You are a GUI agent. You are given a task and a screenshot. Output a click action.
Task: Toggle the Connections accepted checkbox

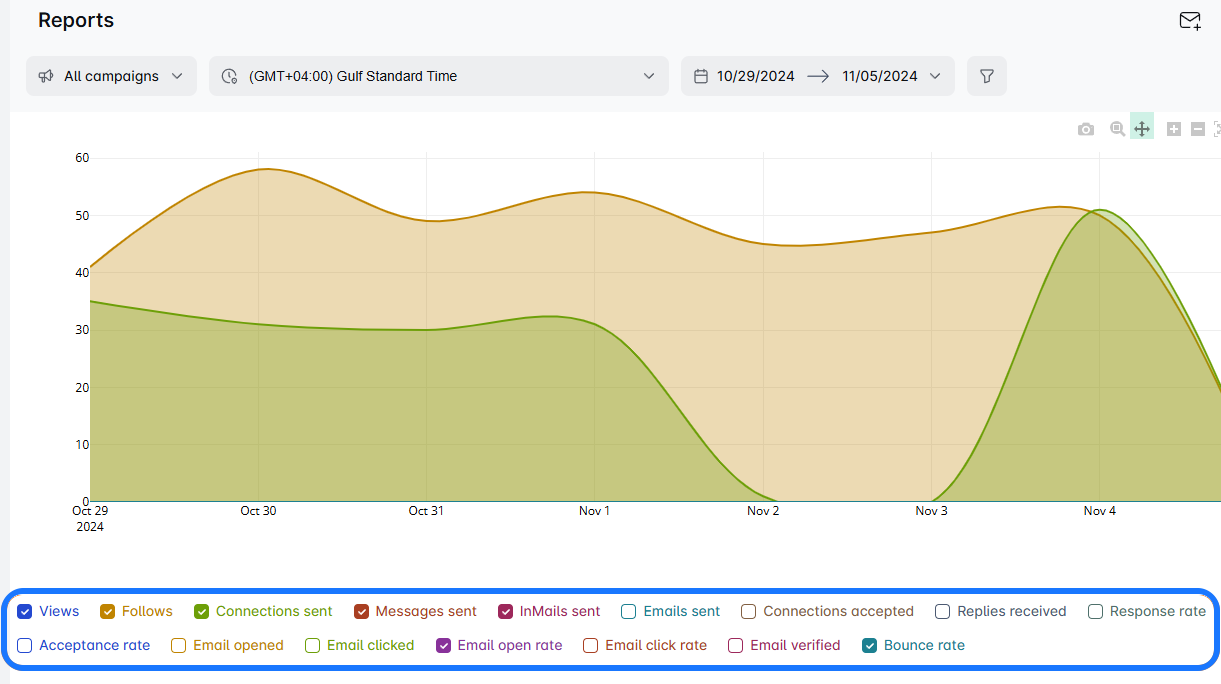pyautogui.click(x=749, y=611)
